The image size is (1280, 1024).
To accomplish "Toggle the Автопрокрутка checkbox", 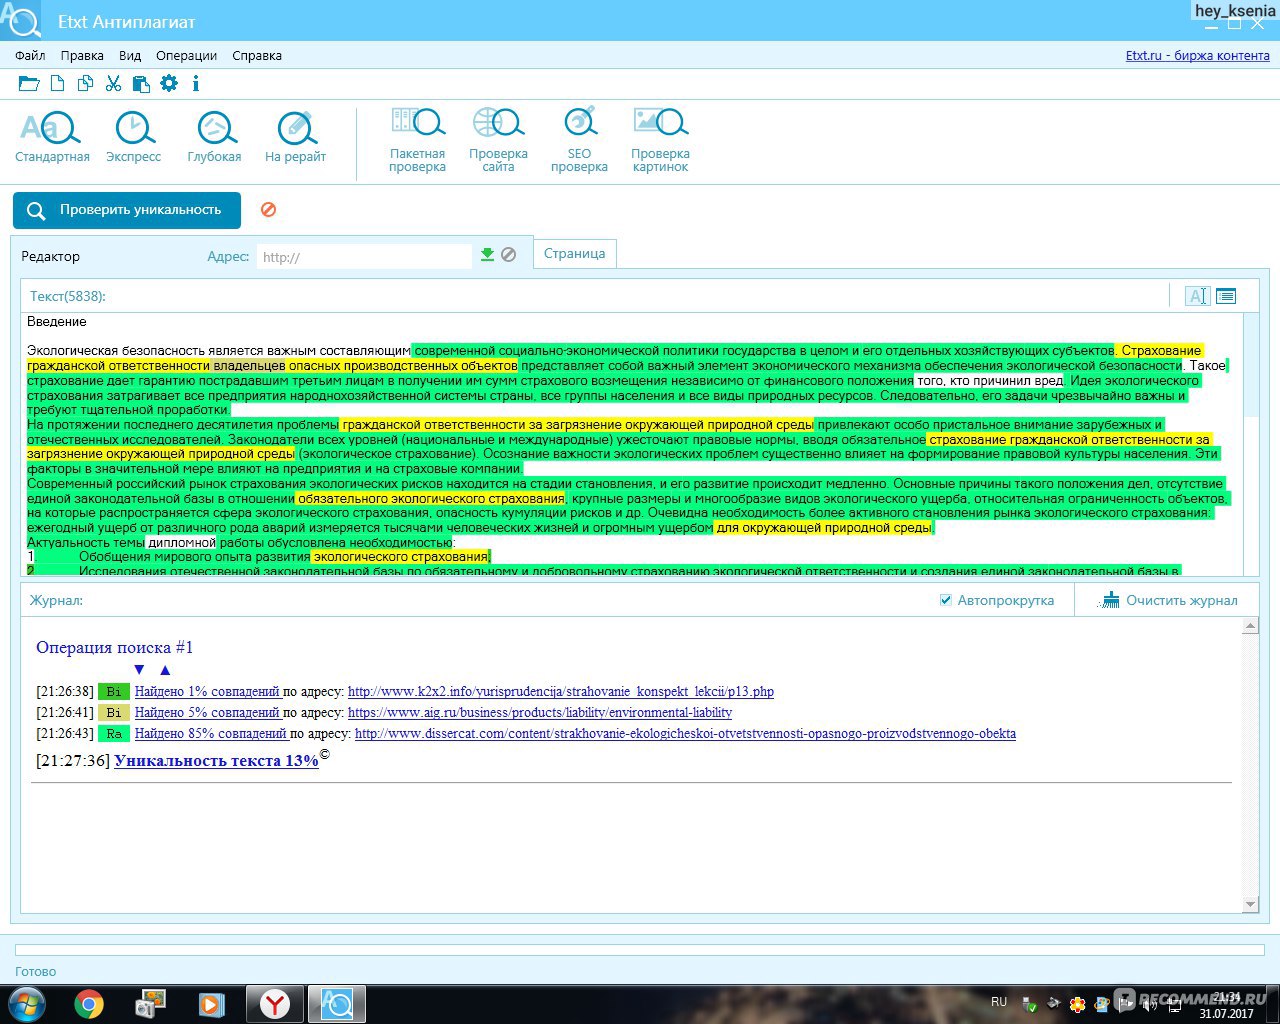I will point(946,600).
